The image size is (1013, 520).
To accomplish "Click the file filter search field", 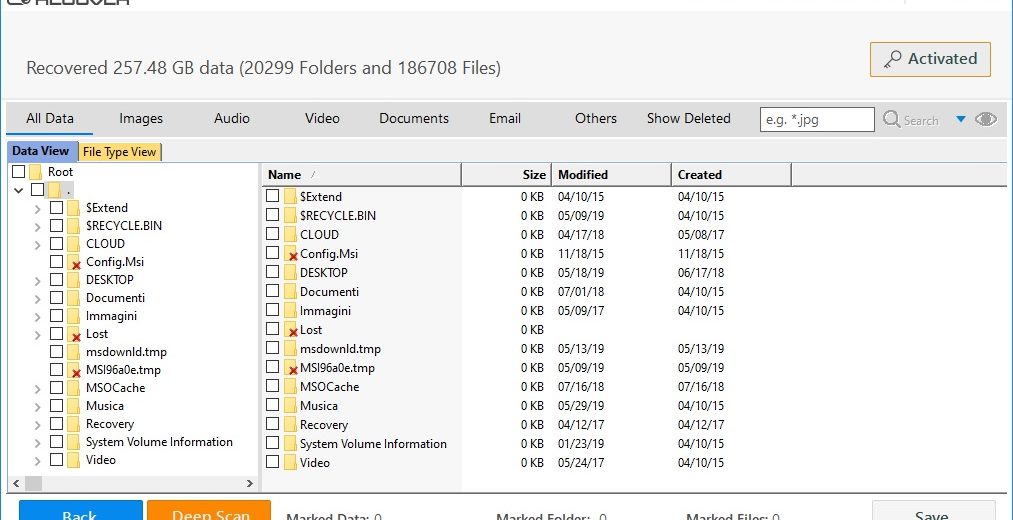I will (817, 119).
